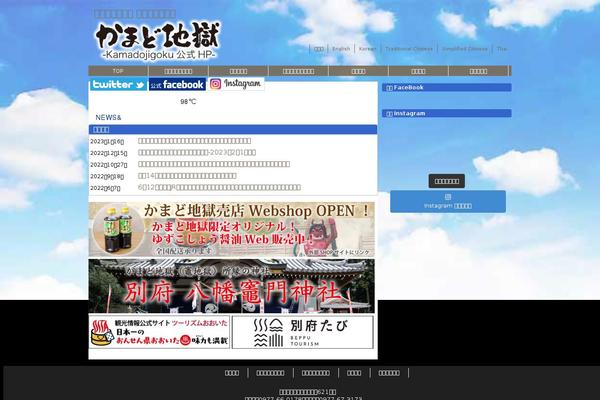Click the かまど地獄 Kamadojigoku site logo
This screenshot has width=600, height=400.
[157, 41]
